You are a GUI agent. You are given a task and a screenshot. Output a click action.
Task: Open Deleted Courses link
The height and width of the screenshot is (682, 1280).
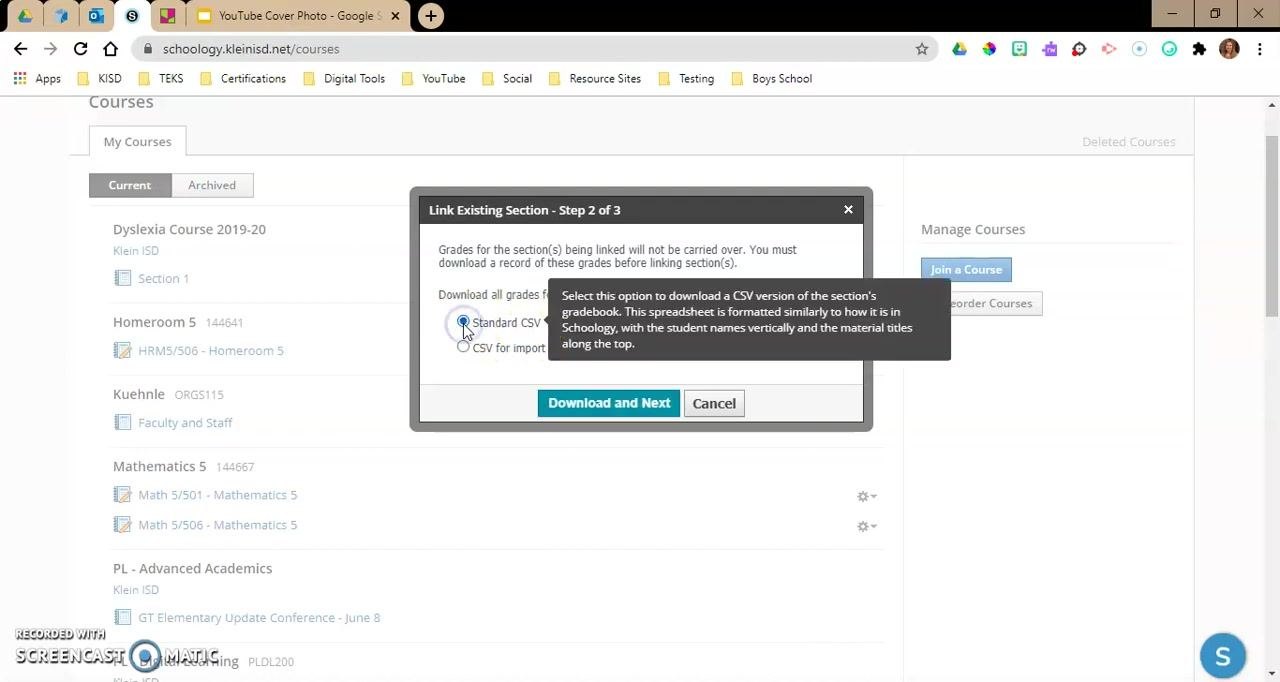pyautogui.click(x=1128, y=142)
